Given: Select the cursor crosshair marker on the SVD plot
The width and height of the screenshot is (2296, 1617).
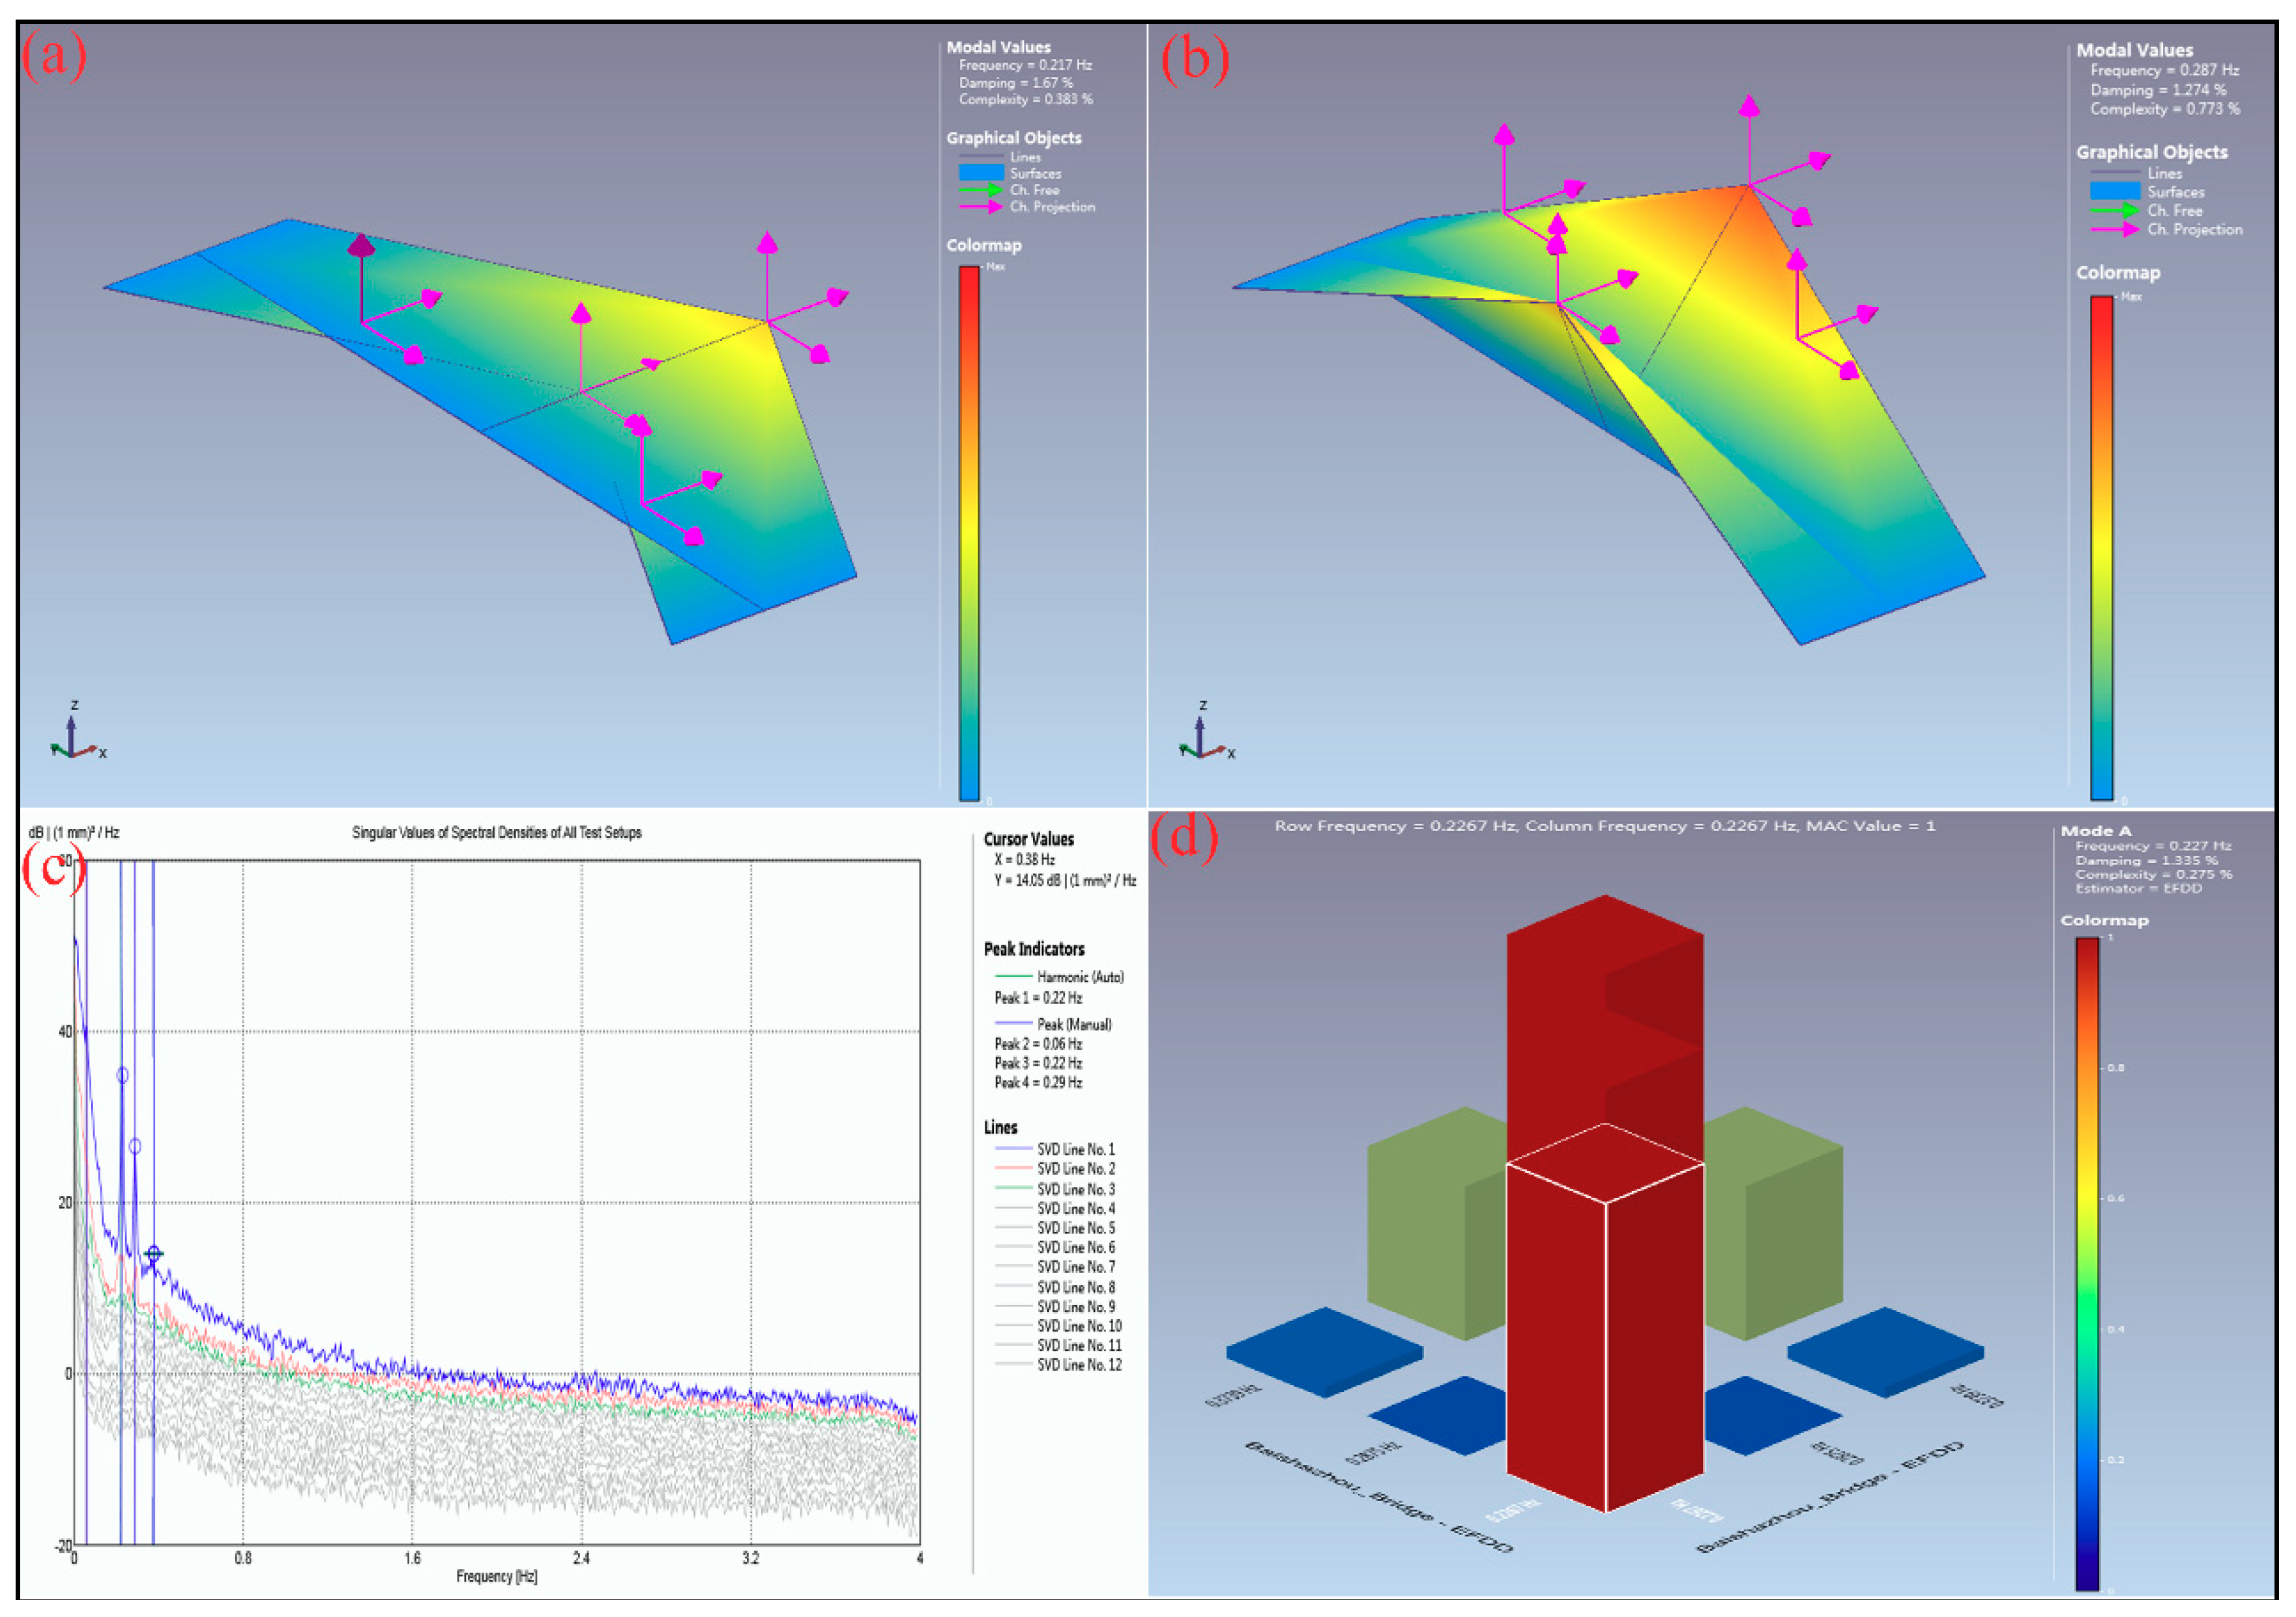Looking at the screenshot, I should tap(153, 1253).
